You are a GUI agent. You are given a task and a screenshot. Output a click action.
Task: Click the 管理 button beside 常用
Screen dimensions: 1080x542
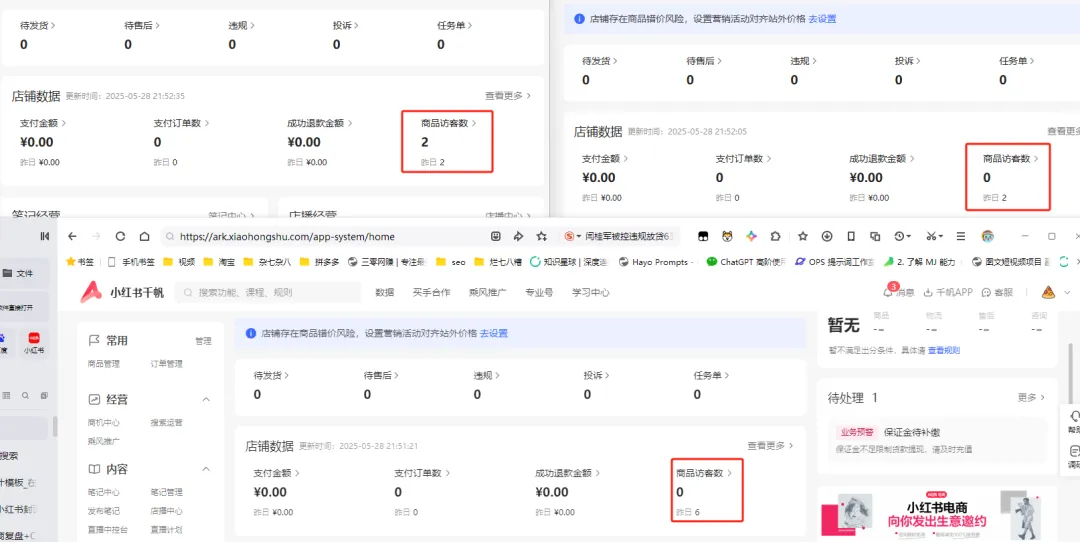click(203, 342)
